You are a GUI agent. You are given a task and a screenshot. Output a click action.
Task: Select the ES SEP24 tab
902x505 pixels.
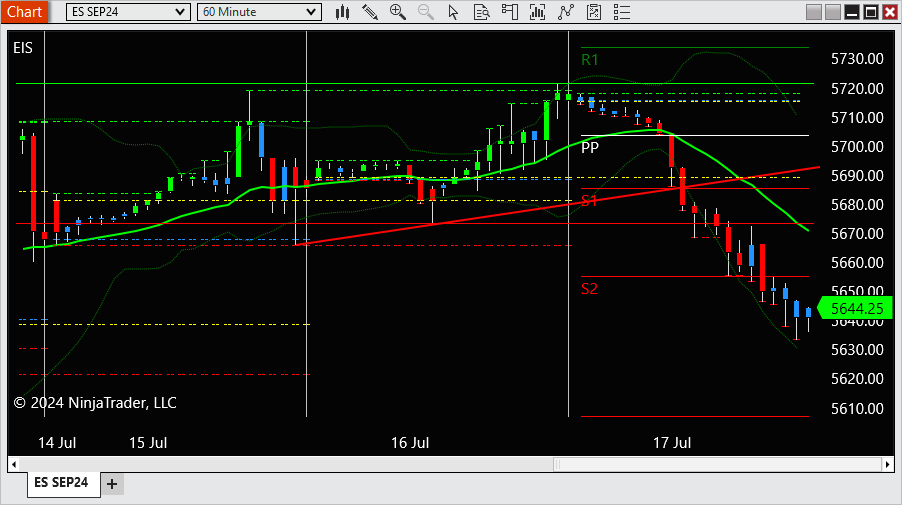[x=61, y=483]
